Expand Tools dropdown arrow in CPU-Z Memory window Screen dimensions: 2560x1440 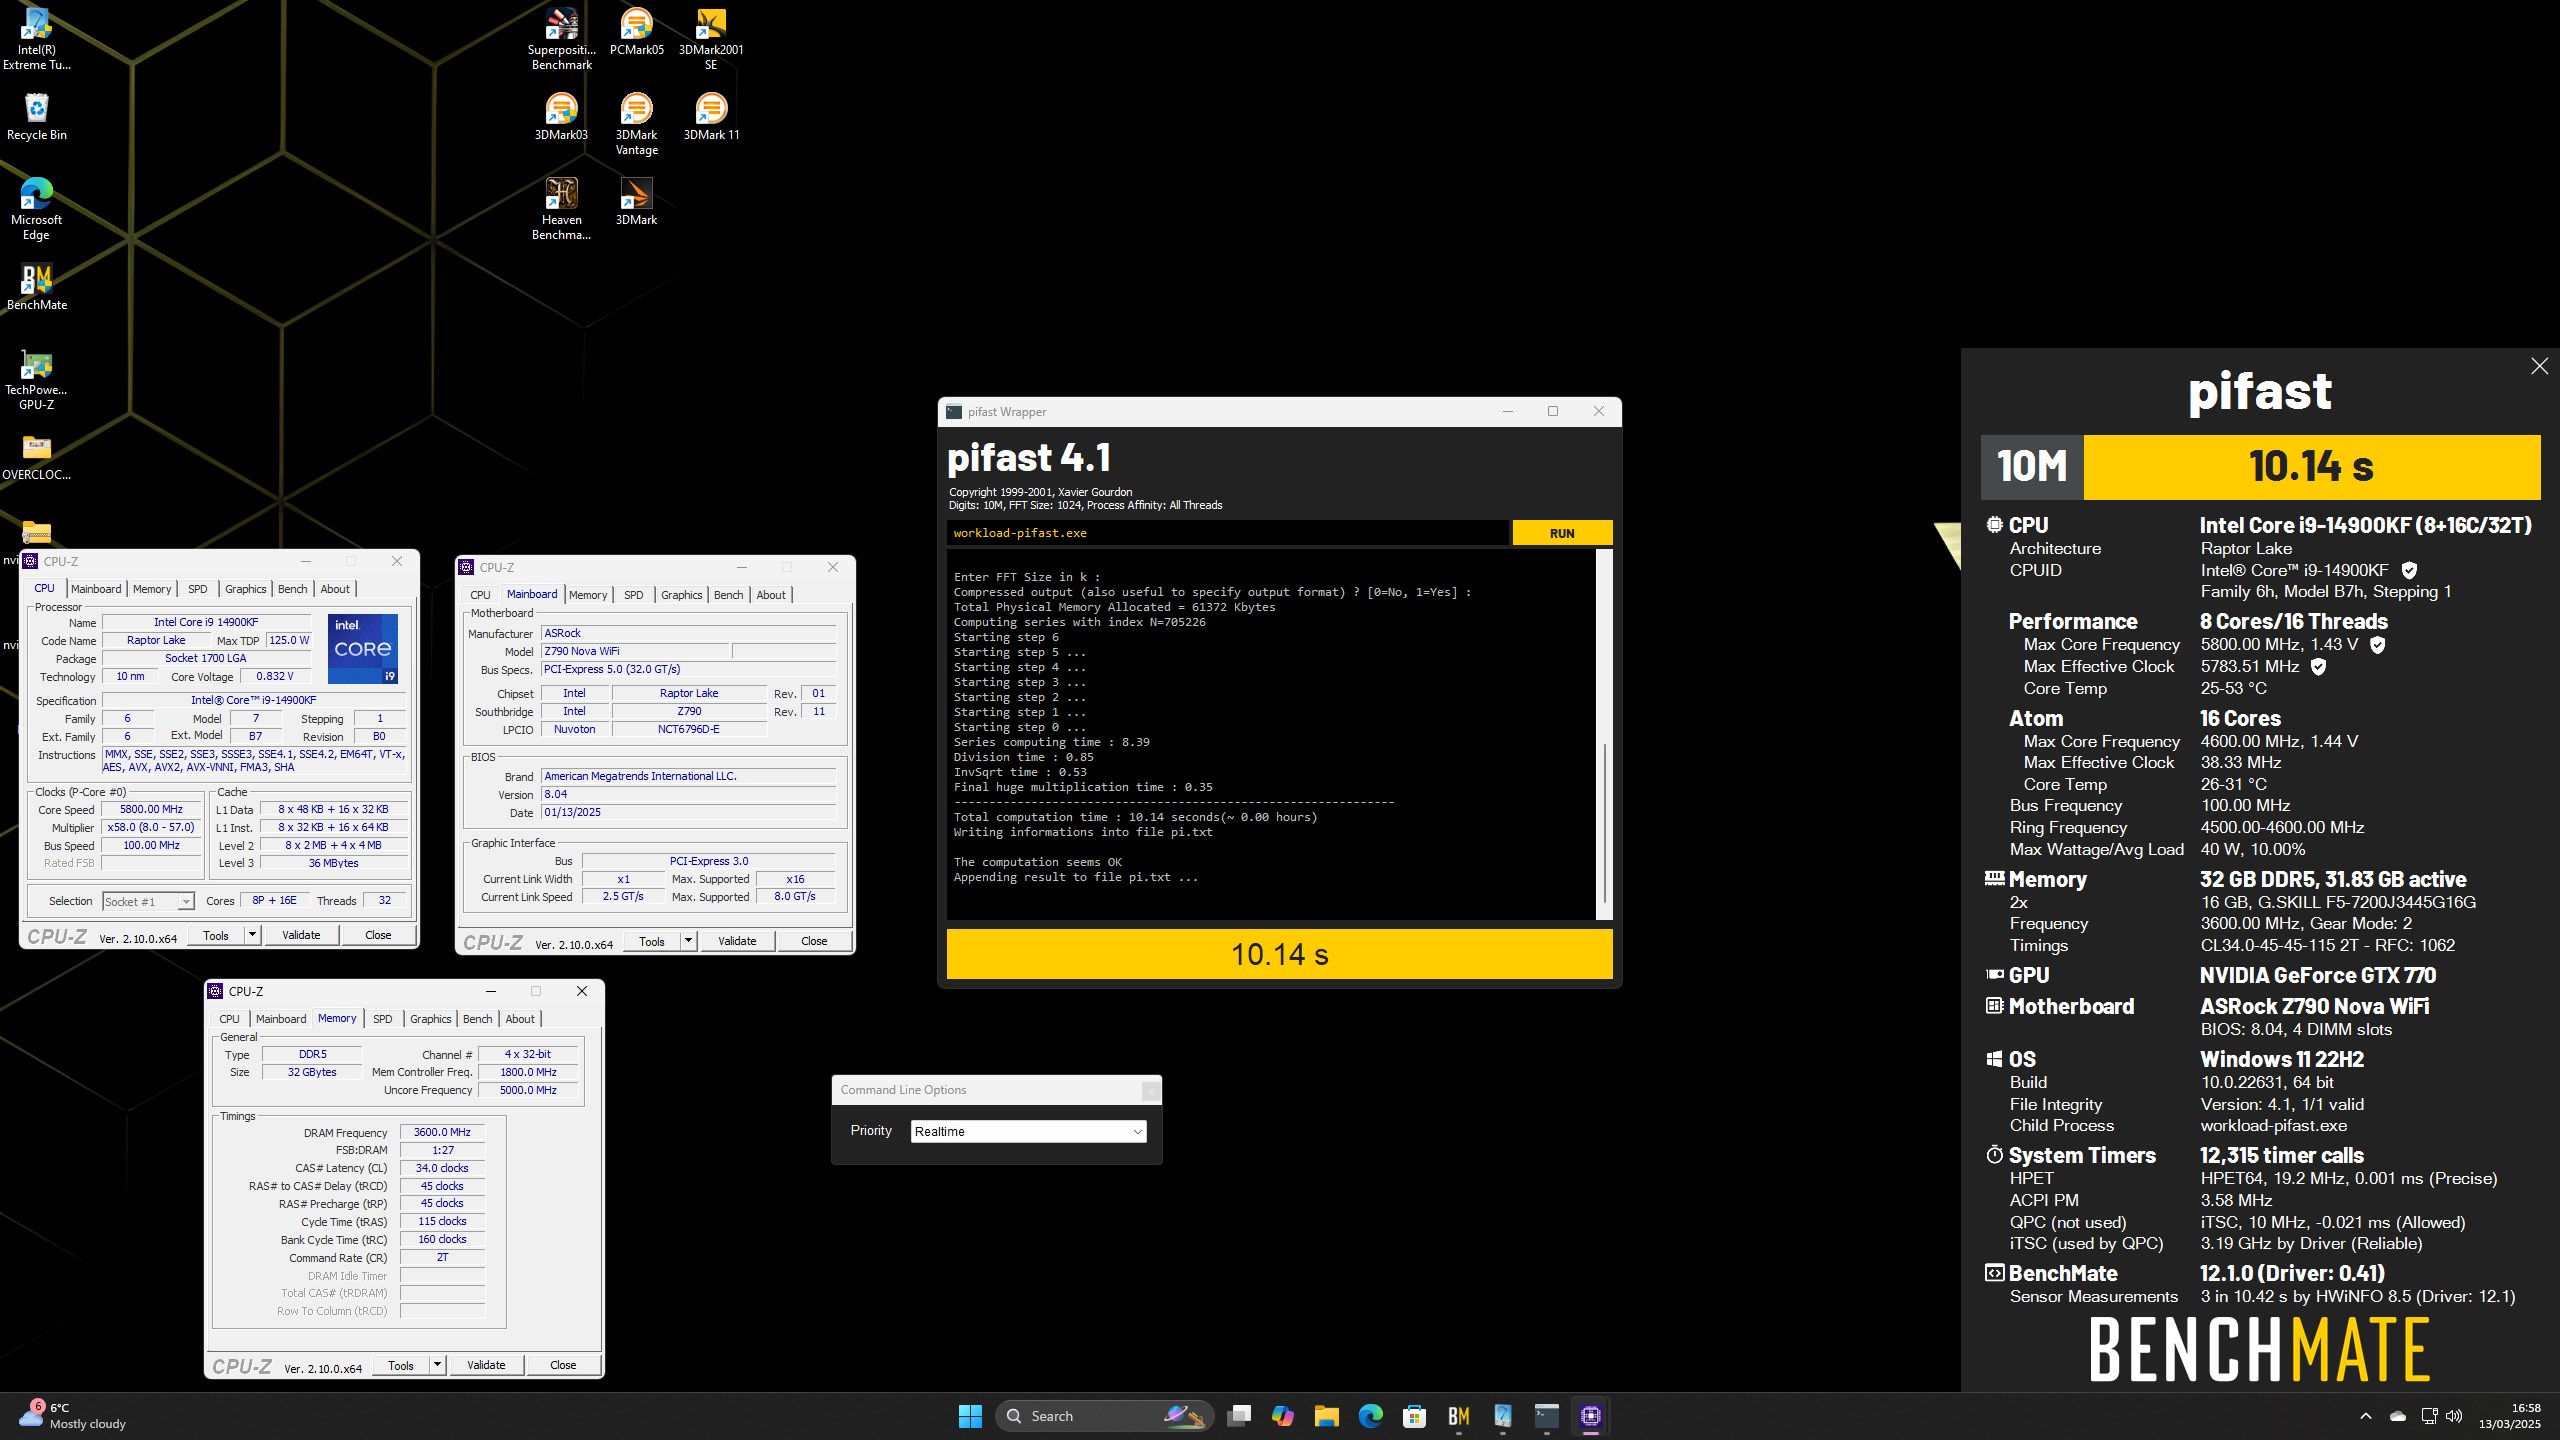click(437, 1365)
